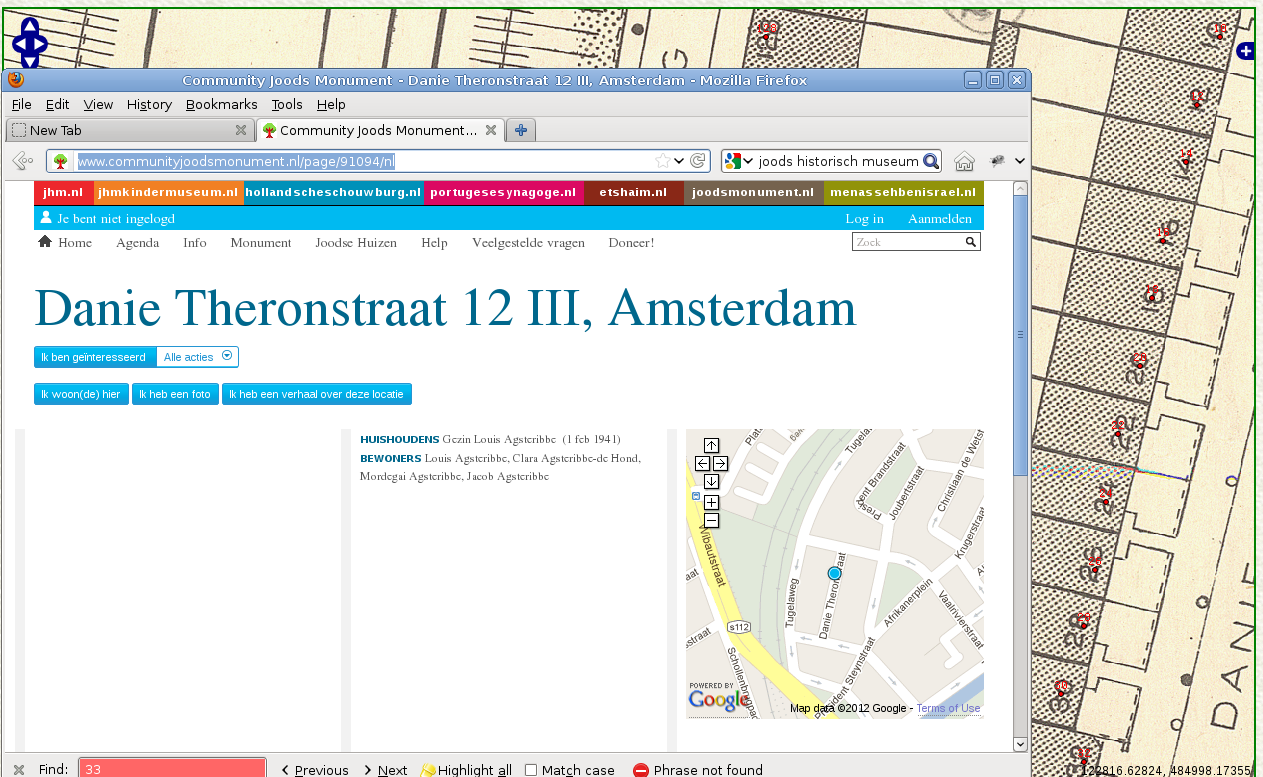Click the Ik ben geinteresseerd button
This screenshot has height=777, width=1263.
[x=95, y=357]
